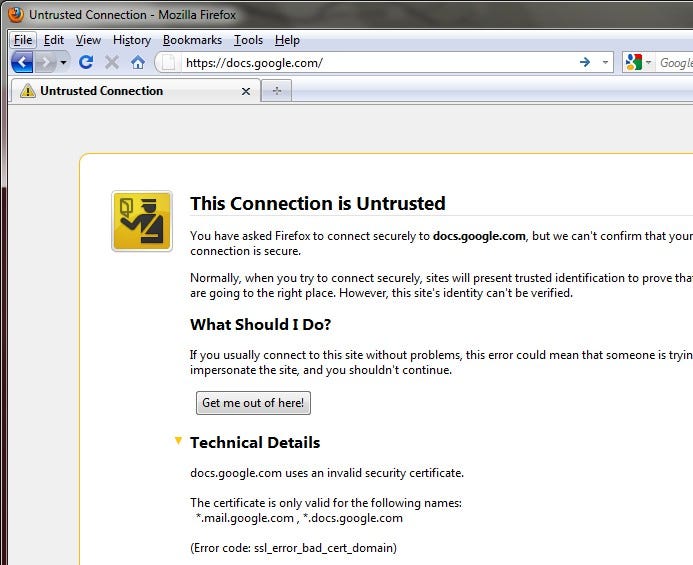Open the back/forward history dropdown arrow
693x565 pixels.
click(64, 62)
